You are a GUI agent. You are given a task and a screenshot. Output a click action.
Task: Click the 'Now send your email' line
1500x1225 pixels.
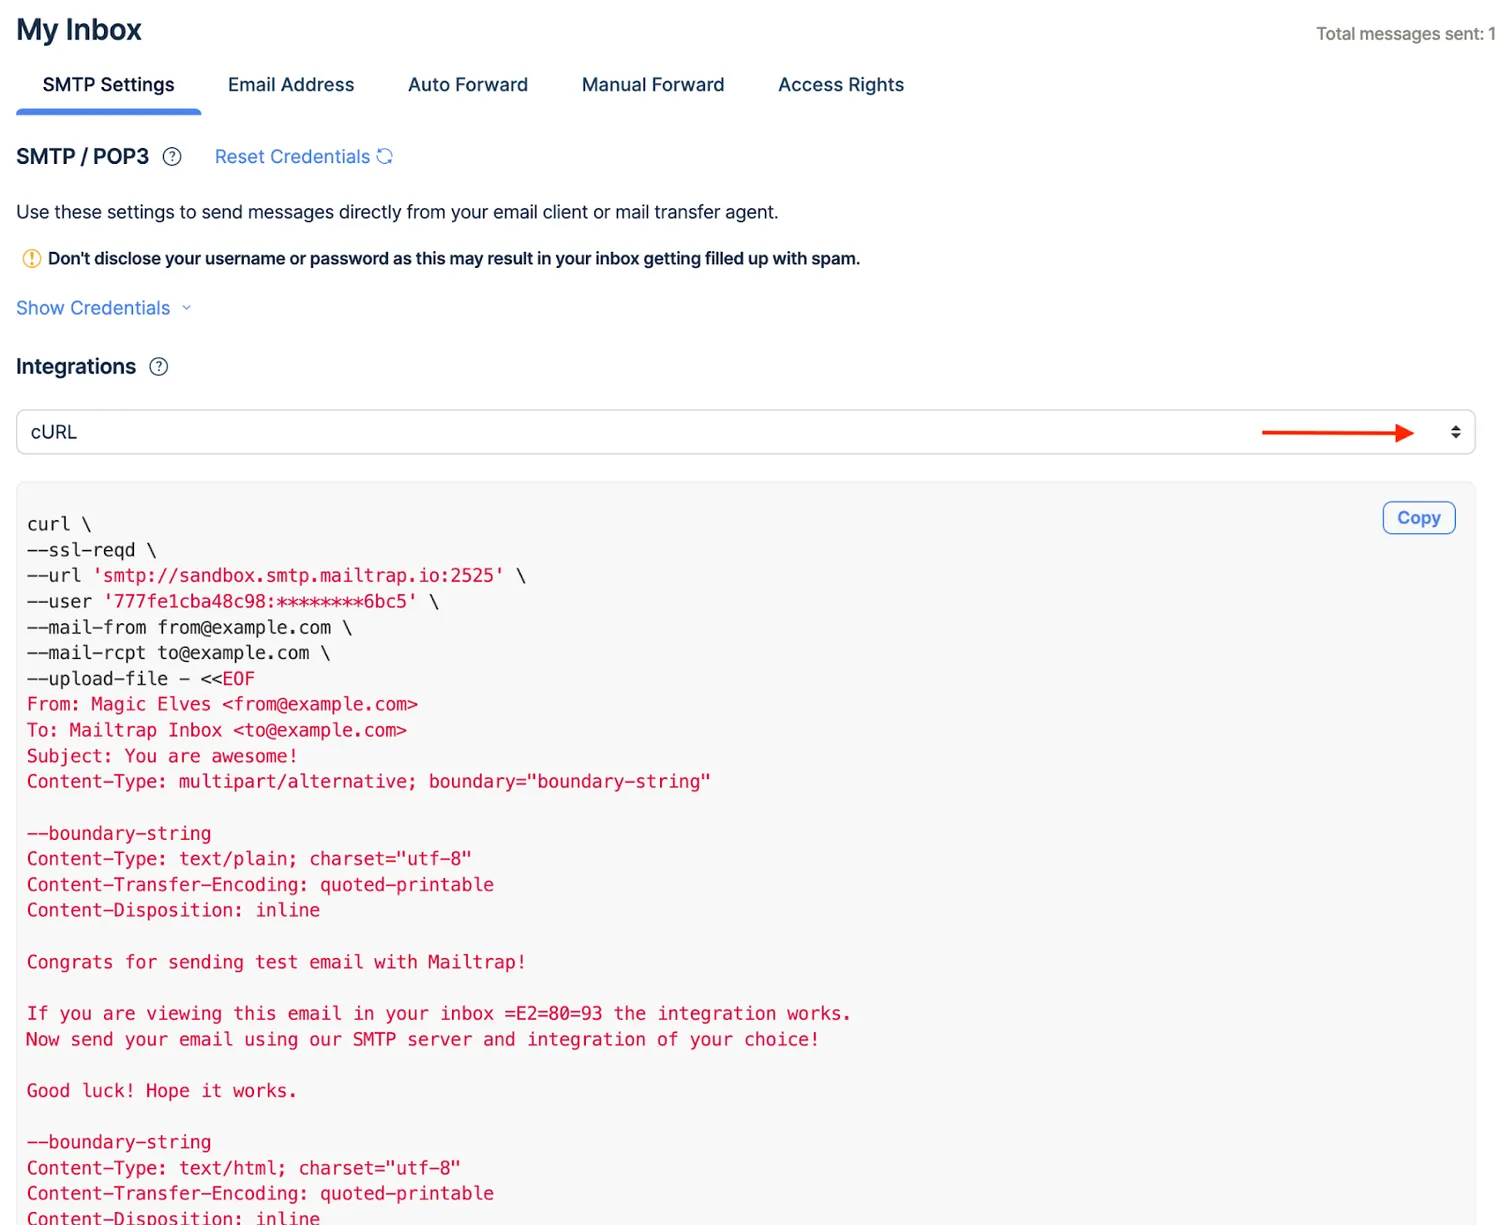pyautogui.click(x=423, y=1040)
